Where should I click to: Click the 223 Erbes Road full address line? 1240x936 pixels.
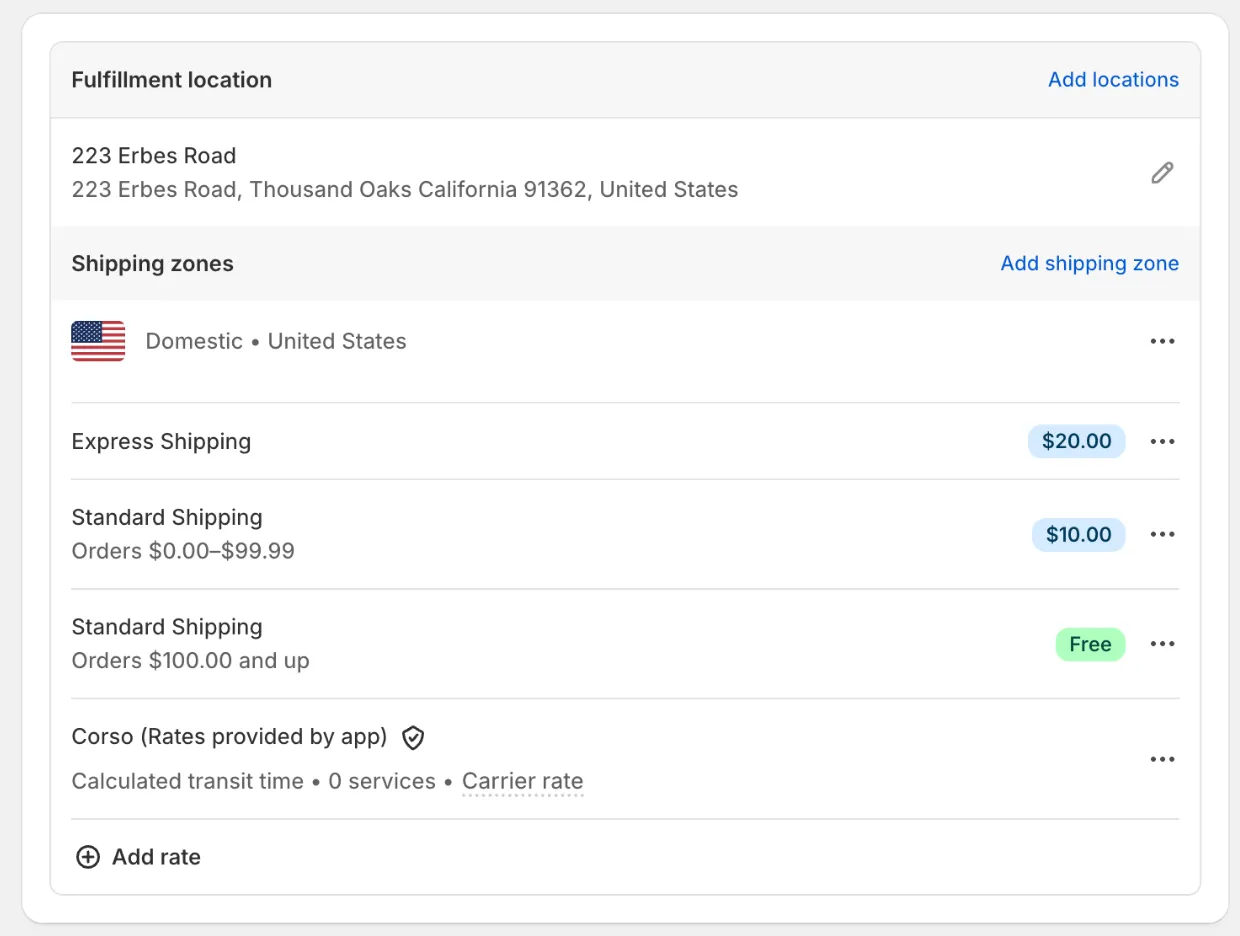click(404, 190)
